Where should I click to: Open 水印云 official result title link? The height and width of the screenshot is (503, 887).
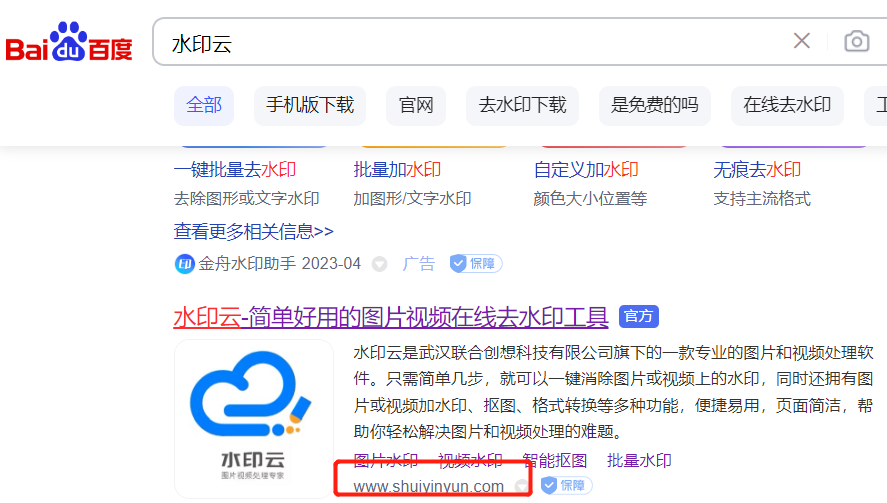pyautogui.click(x=390, y=318)
